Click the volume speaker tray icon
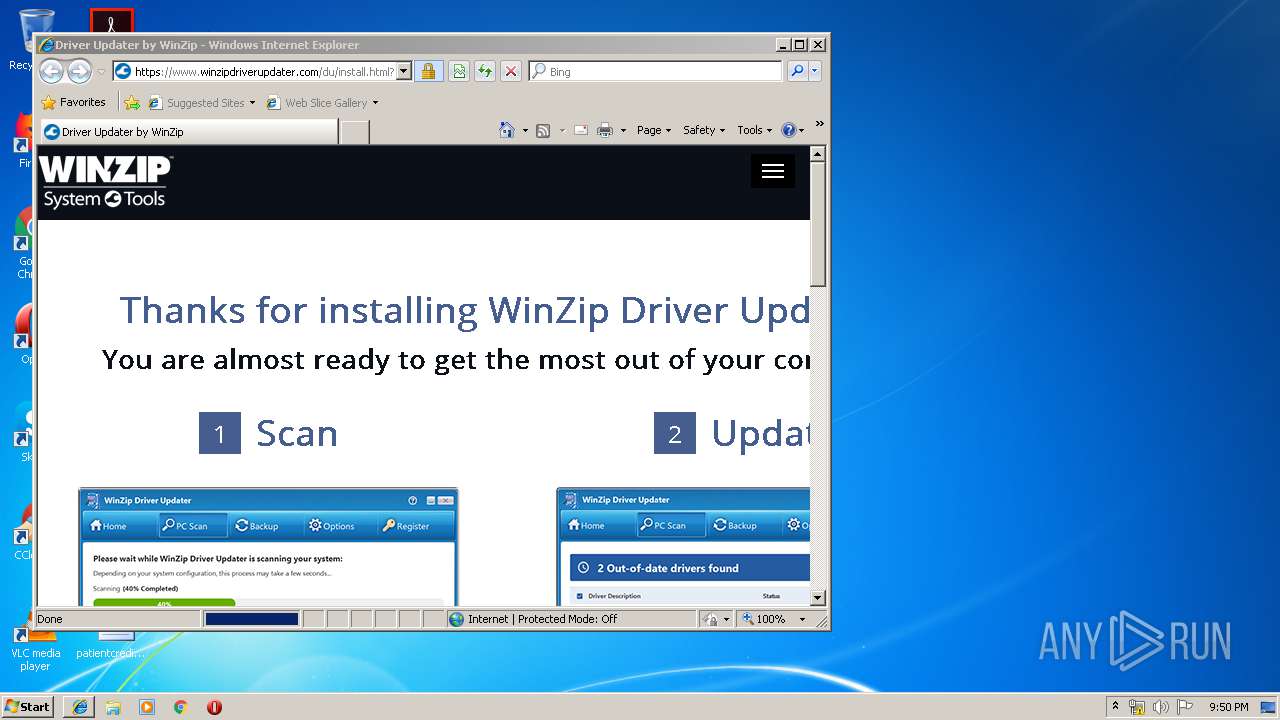Viewport: 1280px width, 720px height. [x=1161, y=707]
